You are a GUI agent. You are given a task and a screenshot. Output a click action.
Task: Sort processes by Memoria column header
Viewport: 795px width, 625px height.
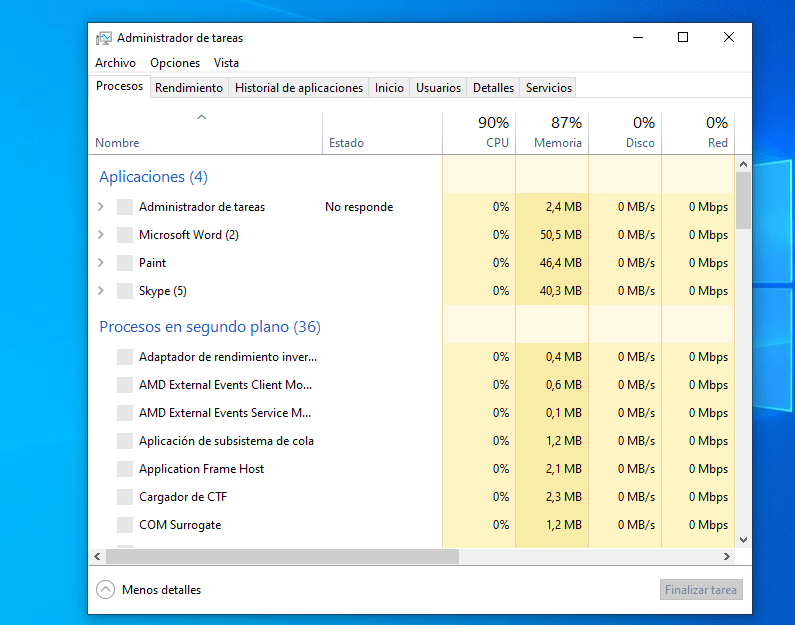[552, 133]
